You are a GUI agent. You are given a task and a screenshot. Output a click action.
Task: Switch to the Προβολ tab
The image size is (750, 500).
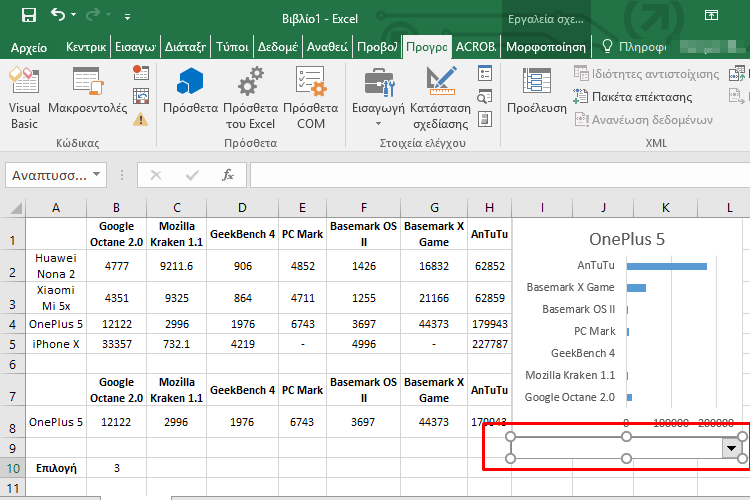(377, 47)
